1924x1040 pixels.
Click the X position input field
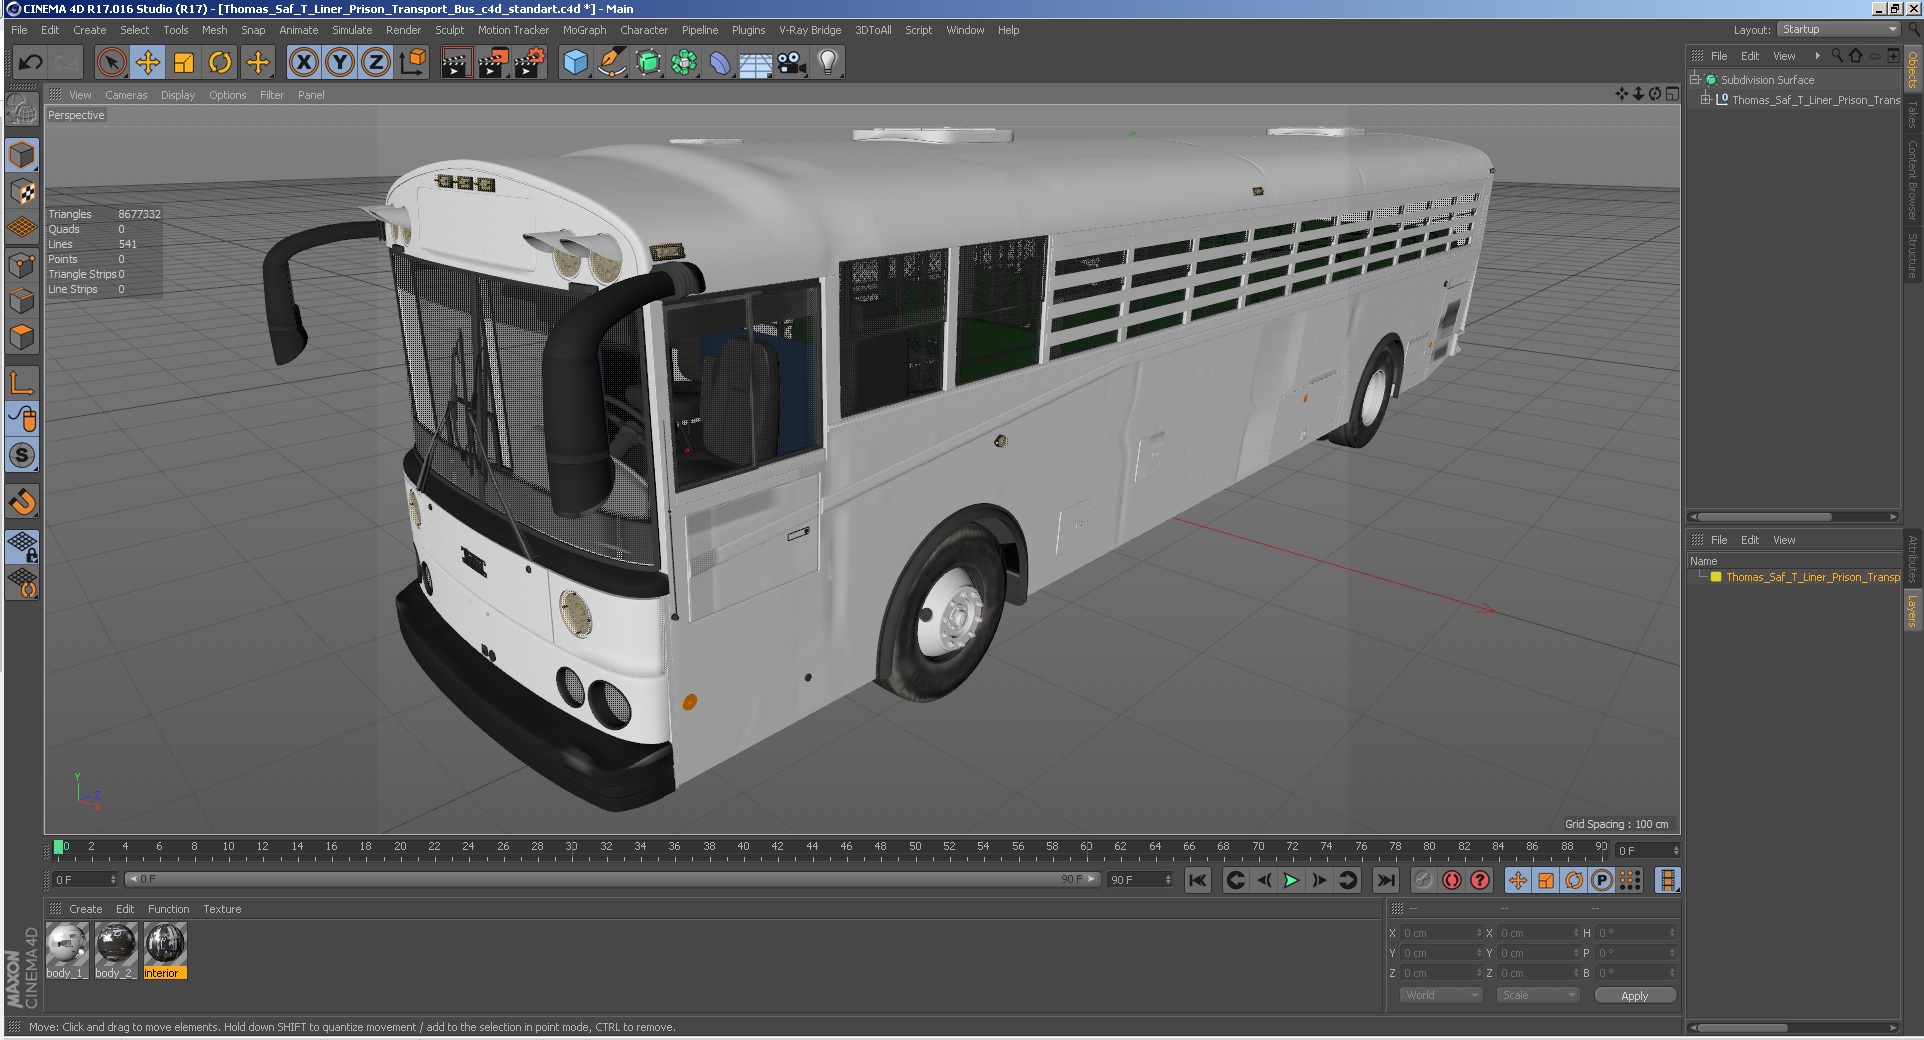1442,933
